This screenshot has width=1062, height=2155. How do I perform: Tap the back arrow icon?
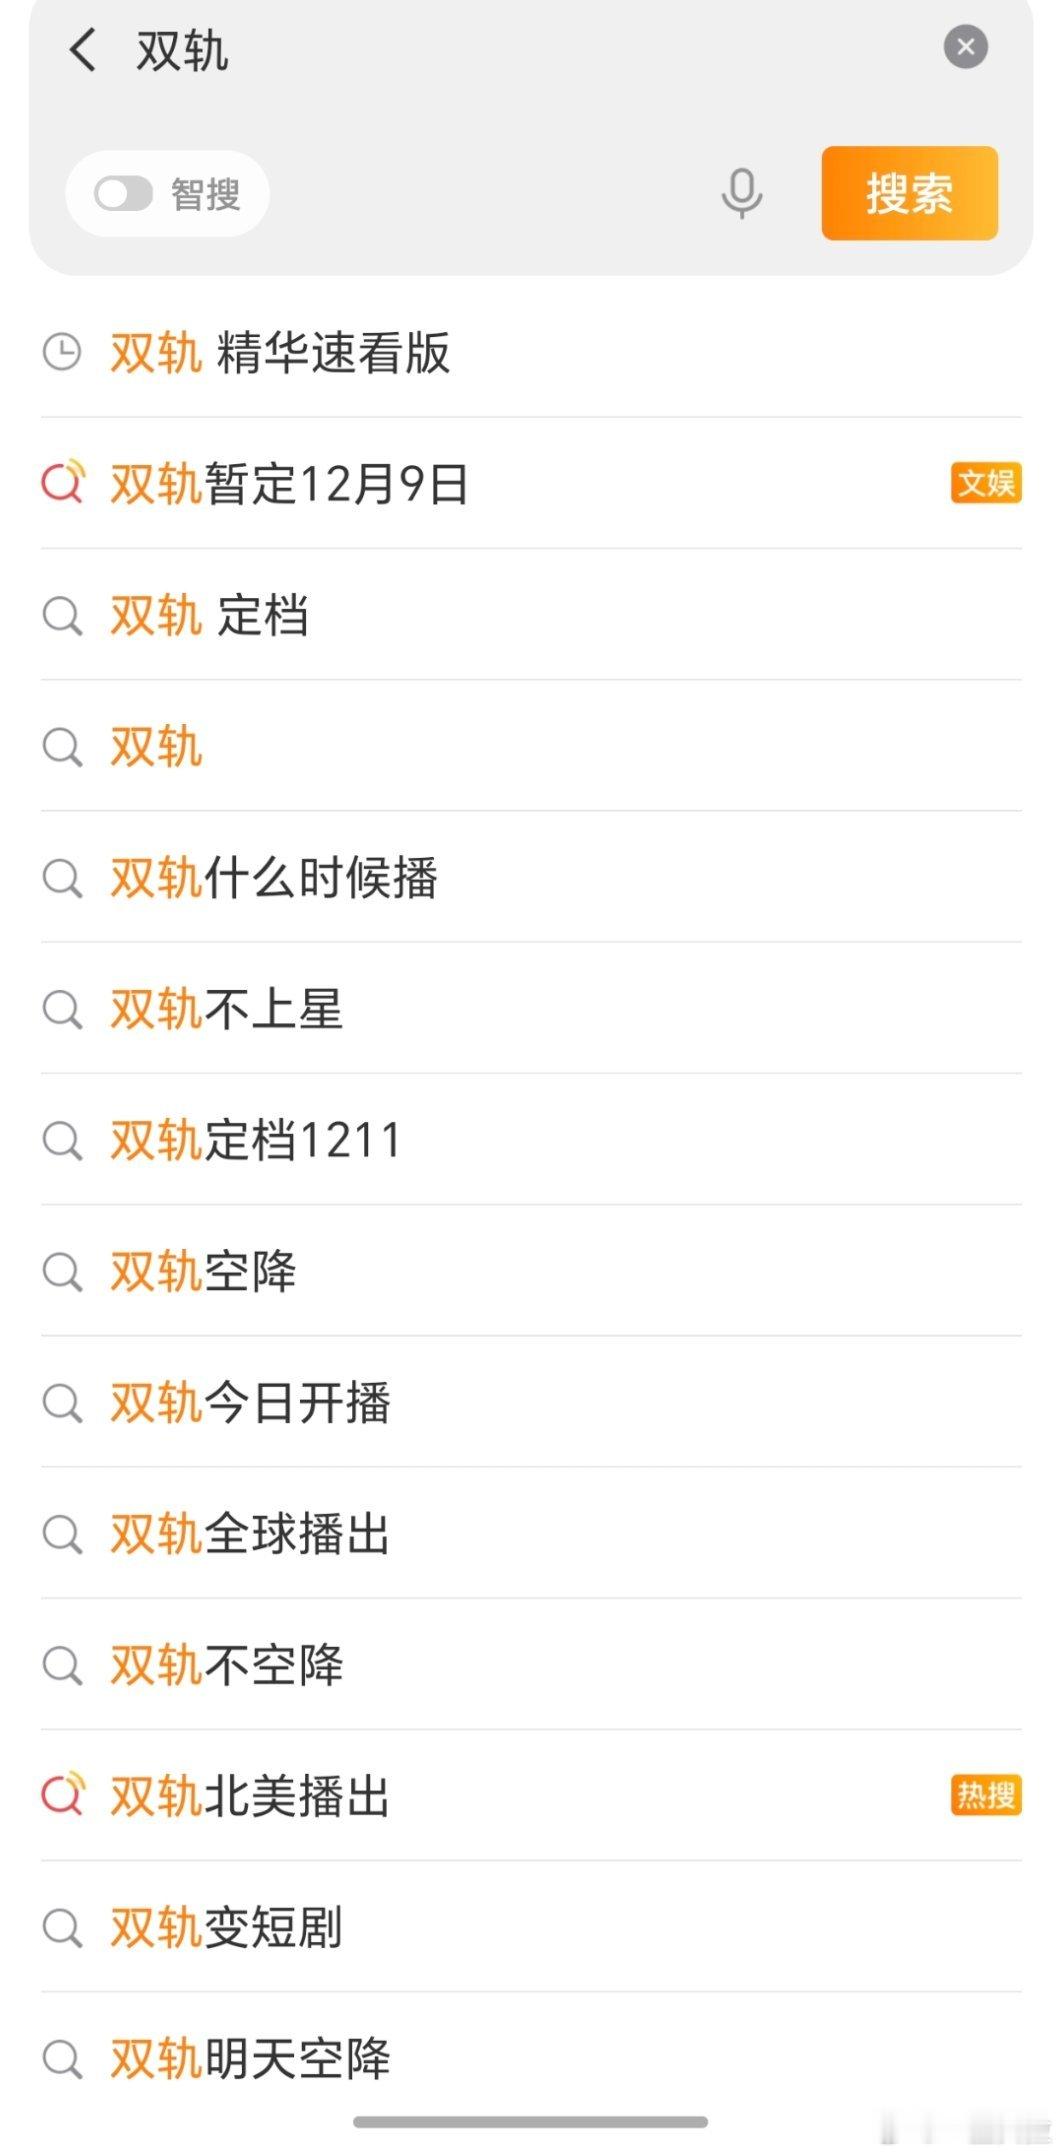pos(82,49)
